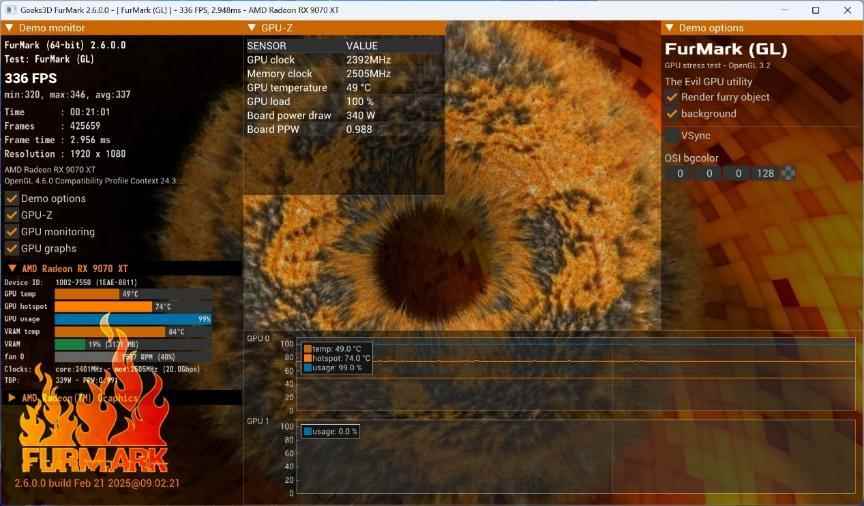This screenshot has height=506, width=864.
Task: Click the GPU hotspot 74°C bar
Action: [133, 306]
